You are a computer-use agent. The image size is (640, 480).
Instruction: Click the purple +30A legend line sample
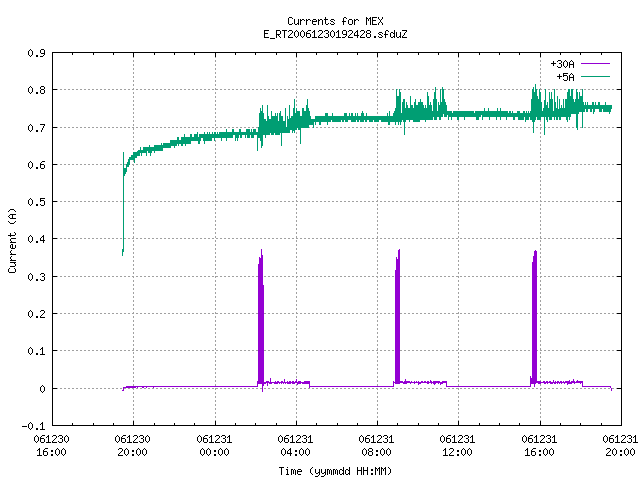click(595, 64)
